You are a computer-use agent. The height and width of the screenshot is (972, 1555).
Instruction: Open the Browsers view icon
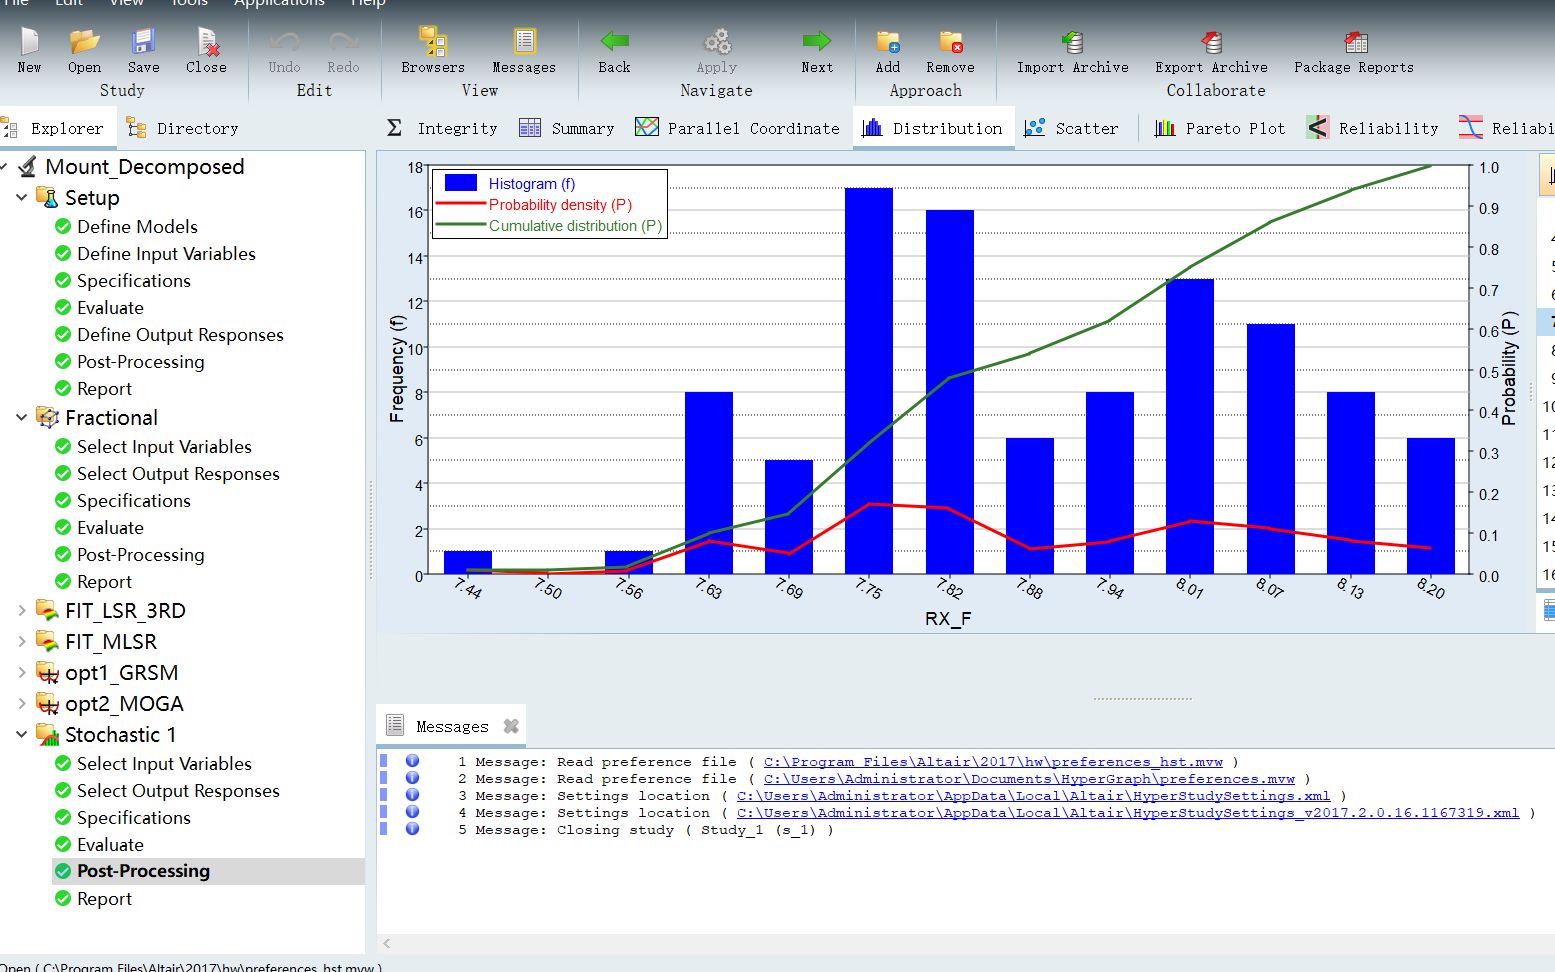[x=433, y=42]
